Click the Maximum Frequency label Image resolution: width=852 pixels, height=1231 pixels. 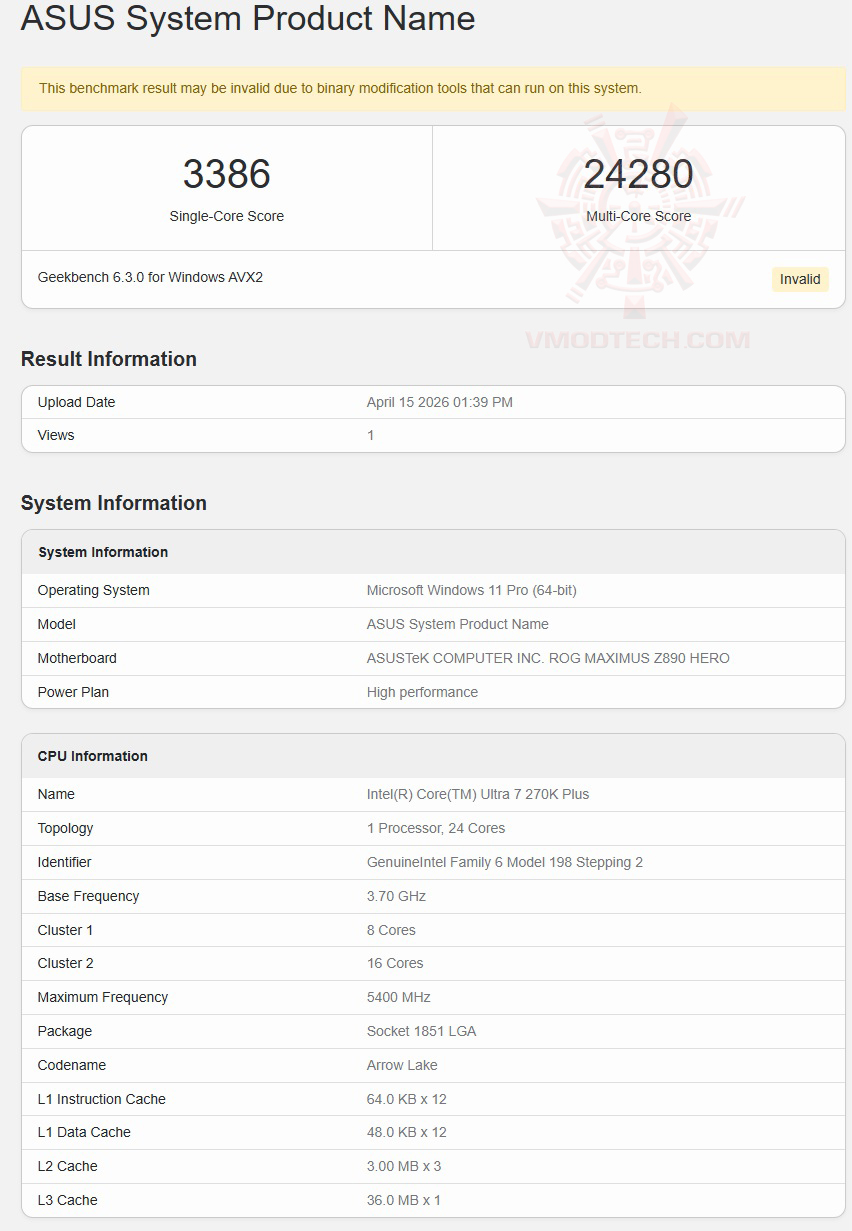103,997
